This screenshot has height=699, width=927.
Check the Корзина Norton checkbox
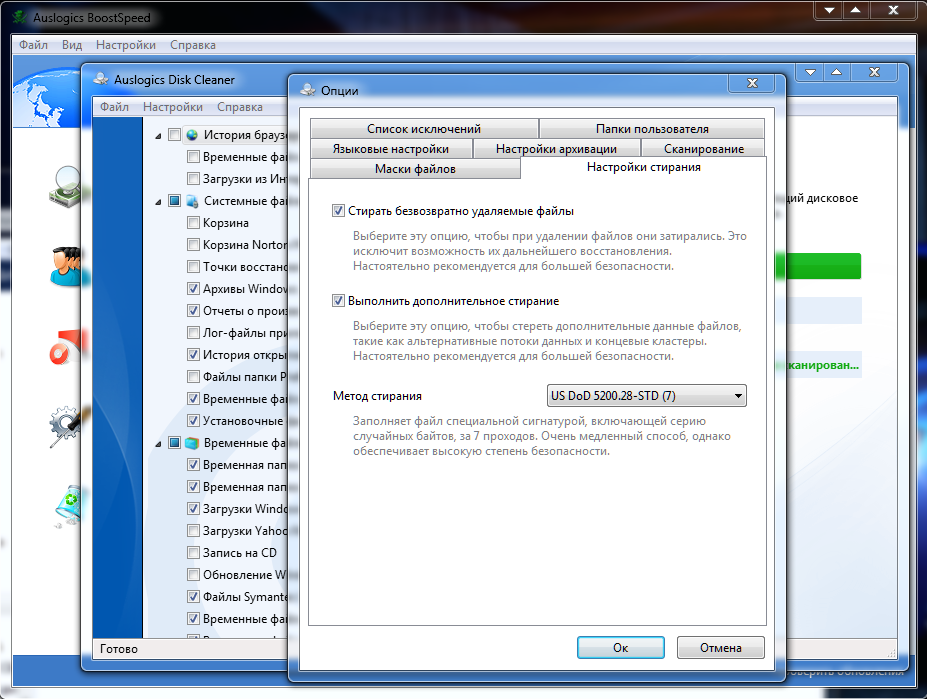coord(193,244)
